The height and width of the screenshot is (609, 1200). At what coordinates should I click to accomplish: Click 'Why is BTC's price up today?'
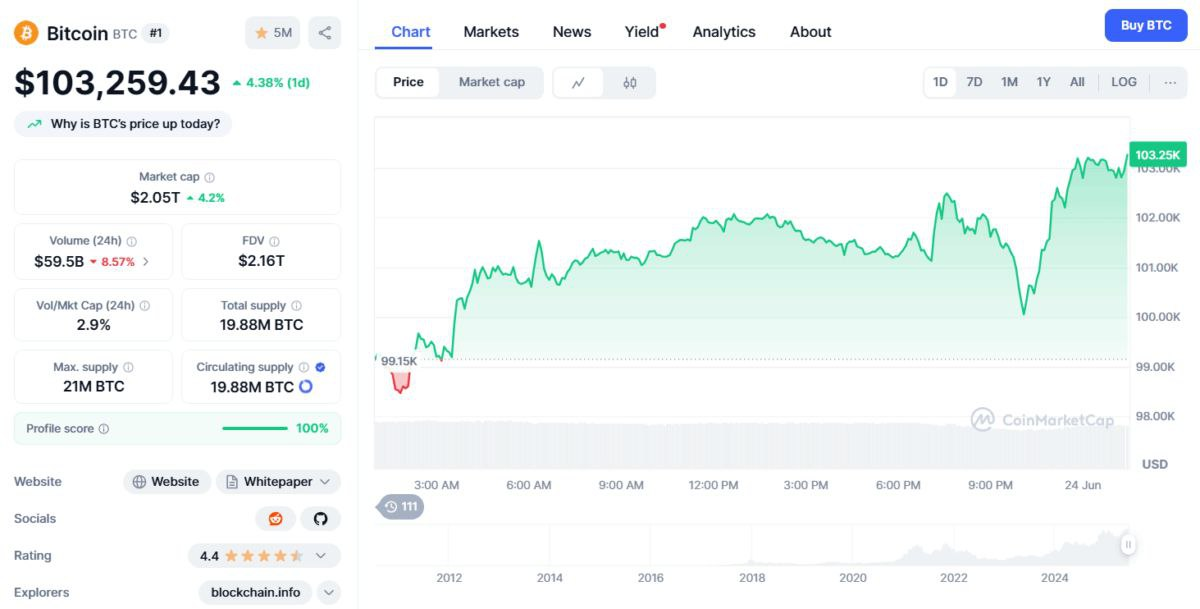point(123,124)
